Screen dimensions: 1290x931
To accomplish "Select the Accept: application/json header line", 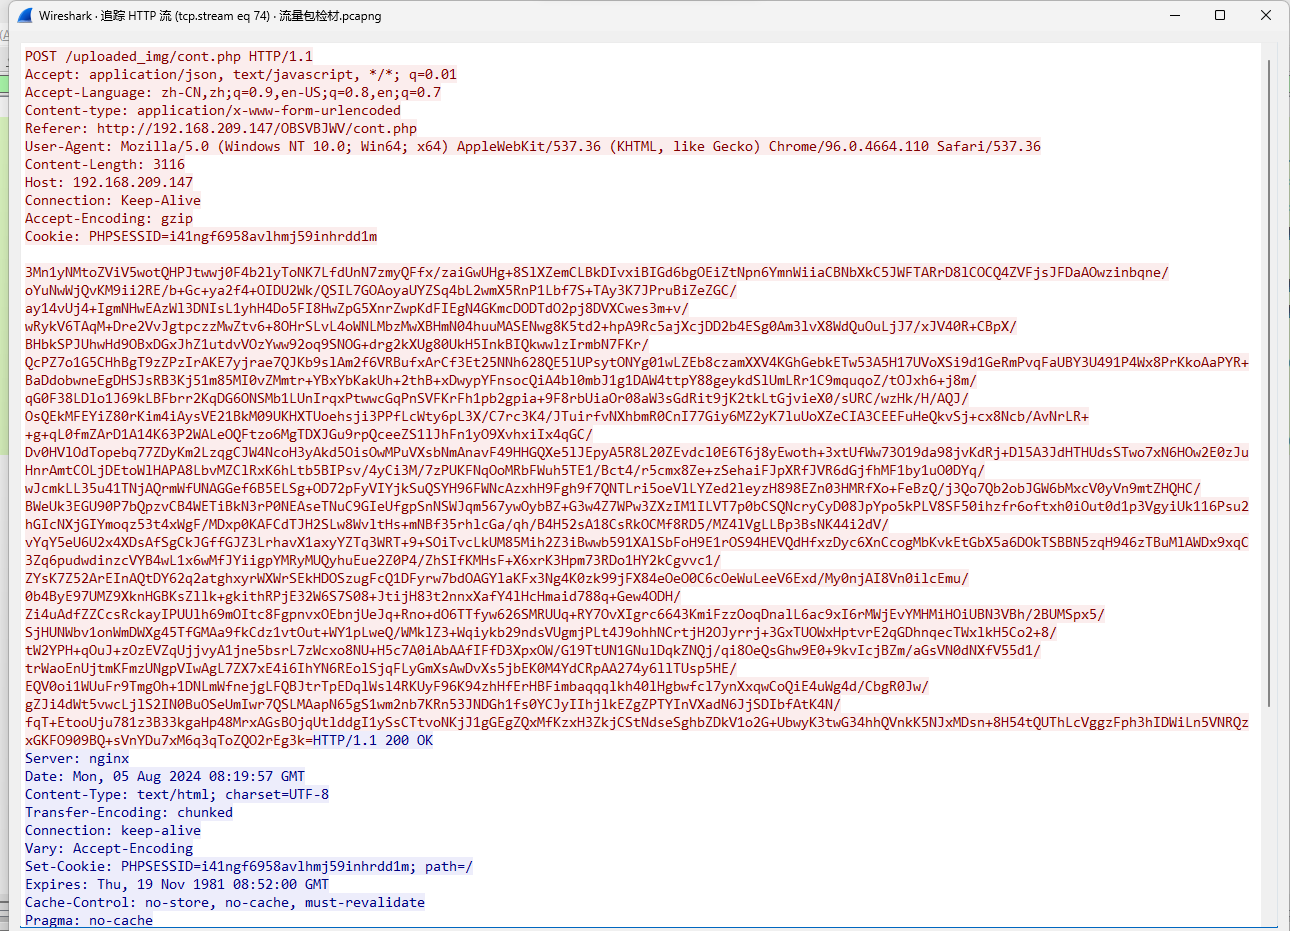I will (x=241, y=74).
